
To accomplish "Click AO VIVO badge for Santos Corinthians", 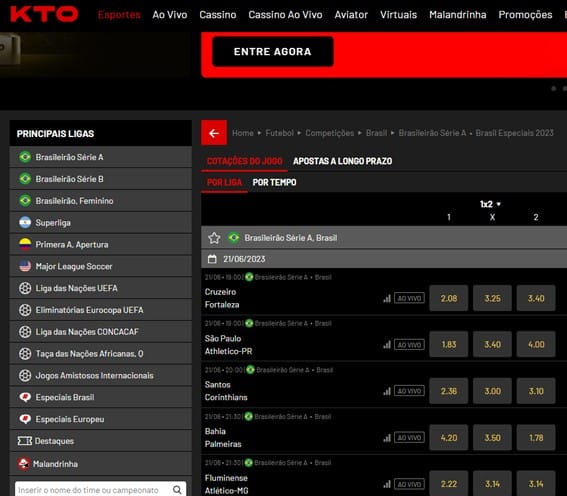I will (409, 391).
